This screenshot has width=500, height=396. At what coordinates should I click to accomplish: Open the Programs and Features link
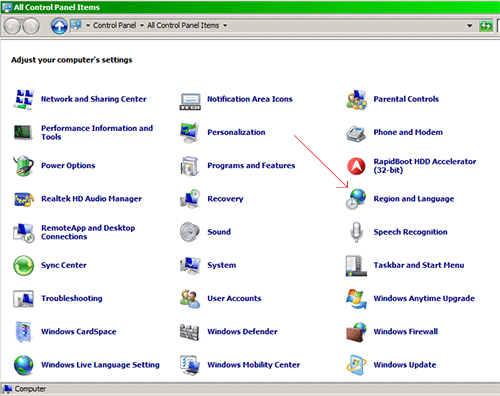251,166
